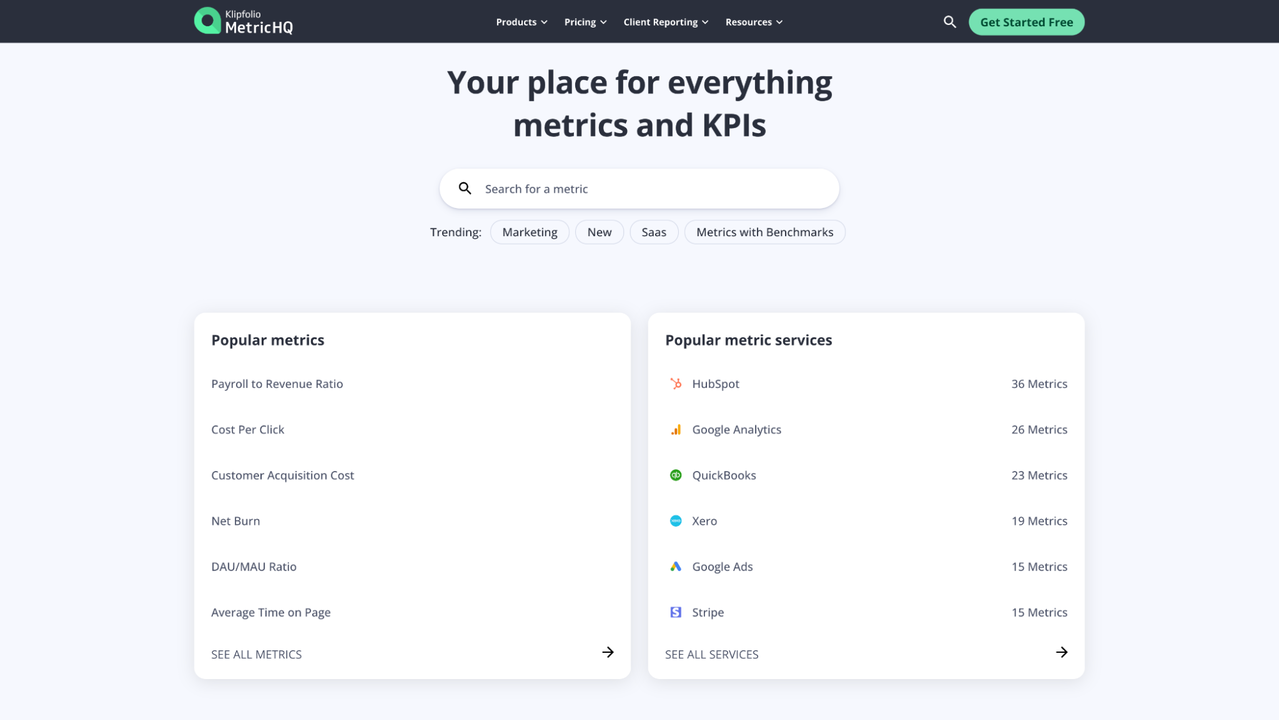Click the Popular metric services heading
Screen dimensions: 1279x720
coord(749,340)
